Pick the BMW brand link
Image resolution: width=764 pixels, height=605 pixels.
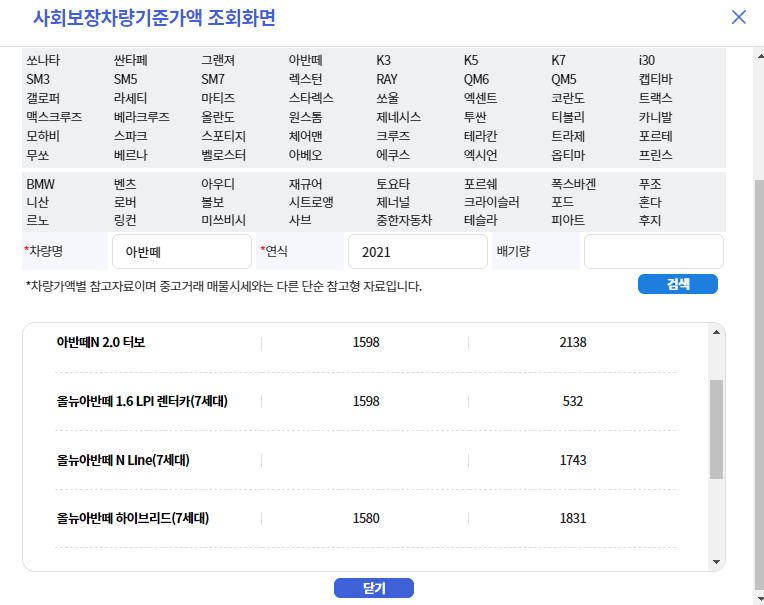point(40,184)
